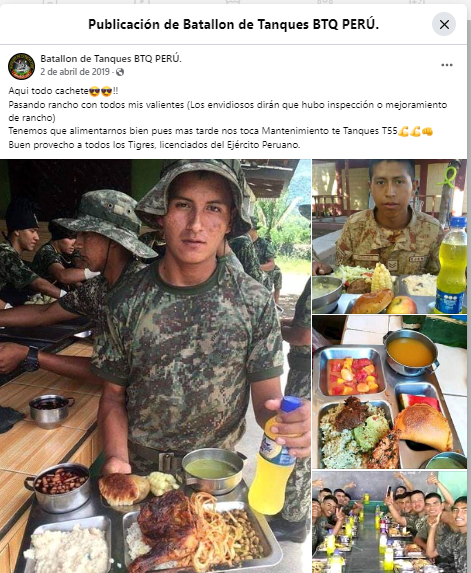Open the three-dot post options menu
The width and height of the screenshot is (471, 573).
447,65
